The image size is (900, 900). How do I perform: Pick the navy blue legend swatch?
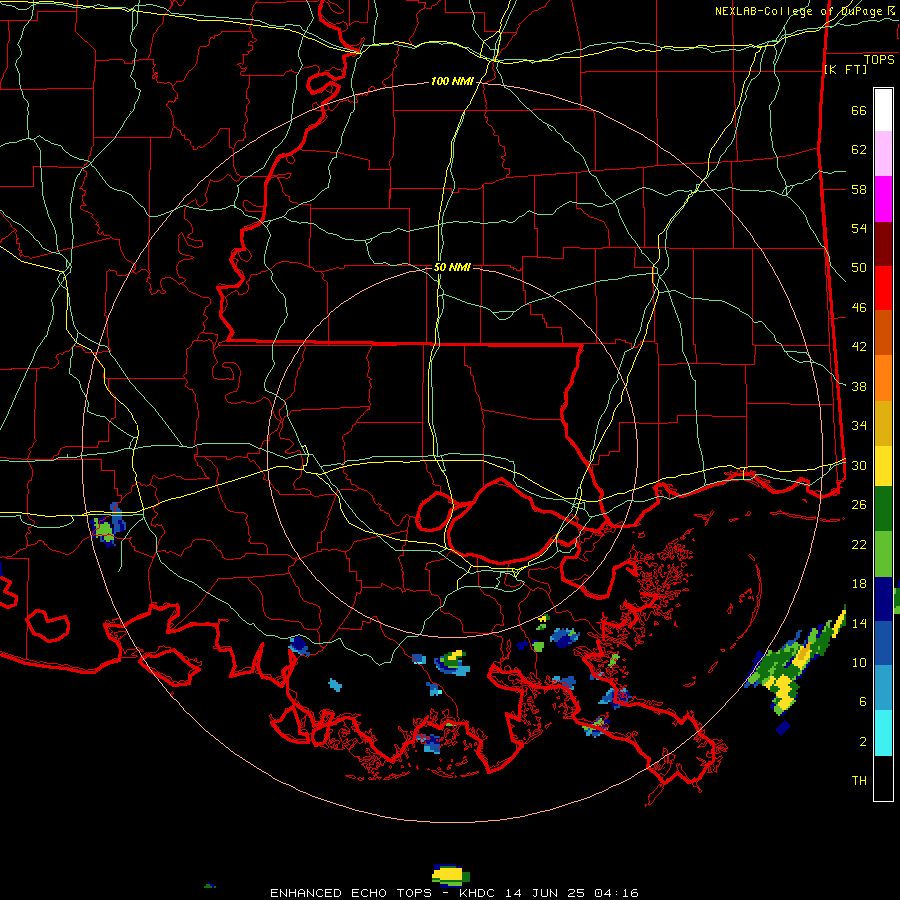pos(883,599)
